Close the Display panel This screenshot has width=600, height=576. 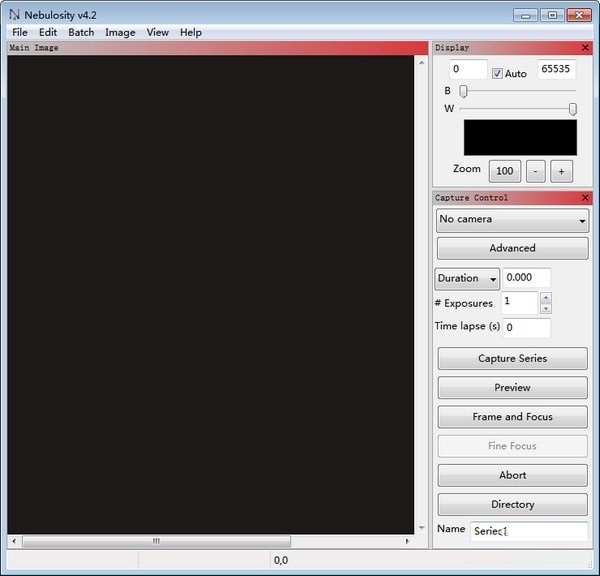click(x=585, y=47)
